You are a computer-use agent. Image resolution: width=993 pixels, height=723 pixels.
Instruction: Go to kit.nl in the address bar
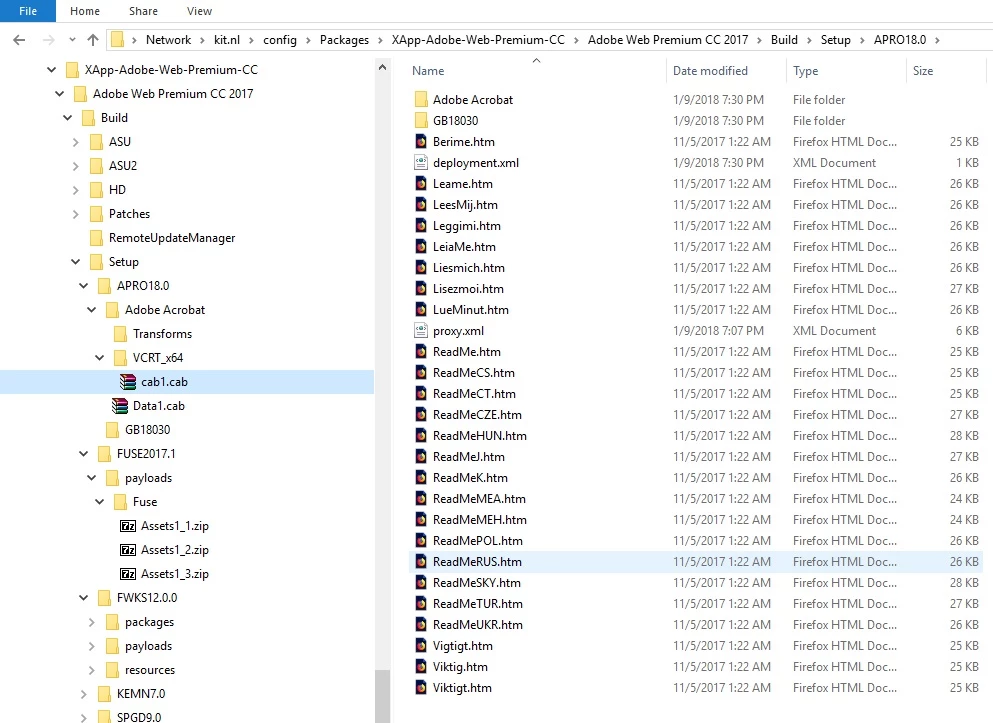click(x=227, y=40)
